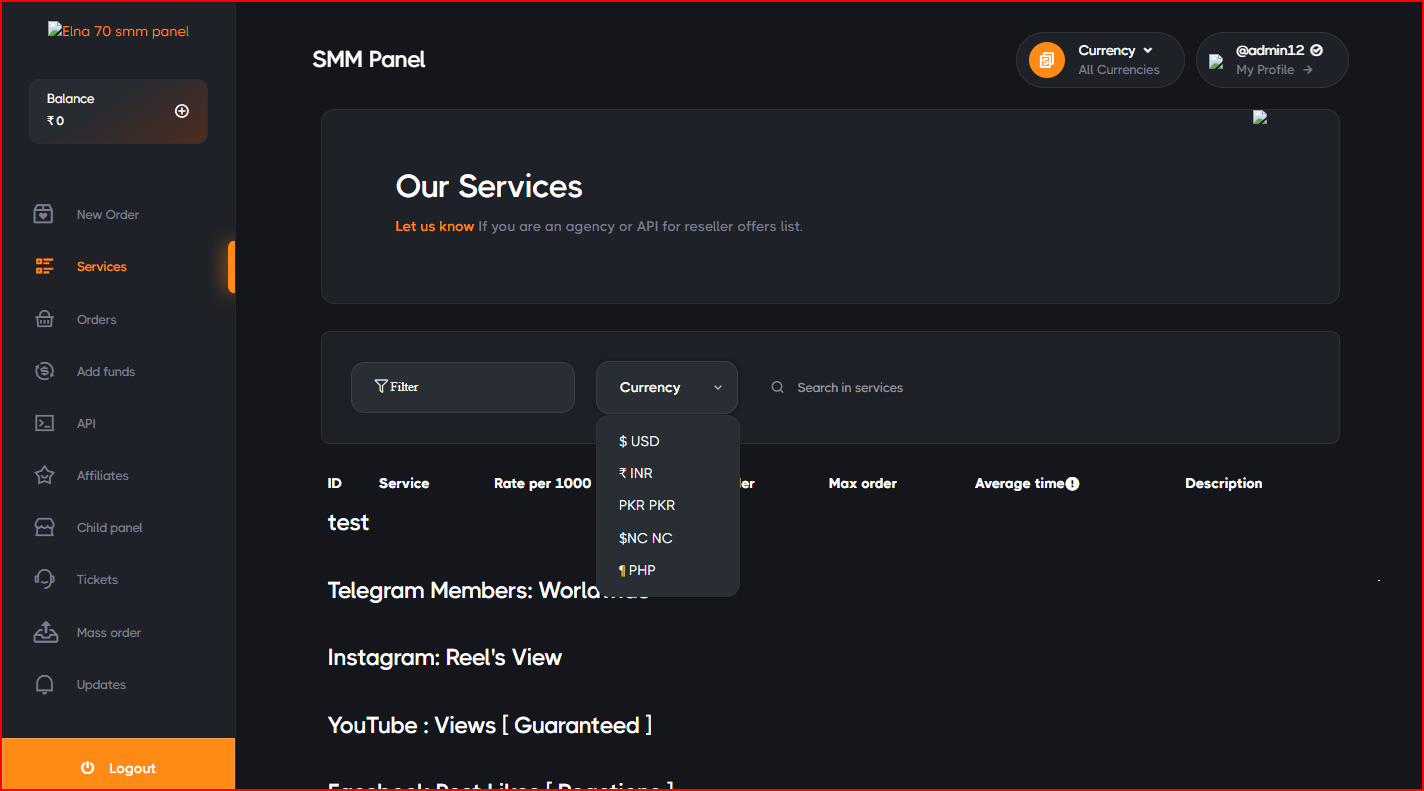Follow the 'Let us know' link
Screen dimensions: 1424x791
click(434, 226)
